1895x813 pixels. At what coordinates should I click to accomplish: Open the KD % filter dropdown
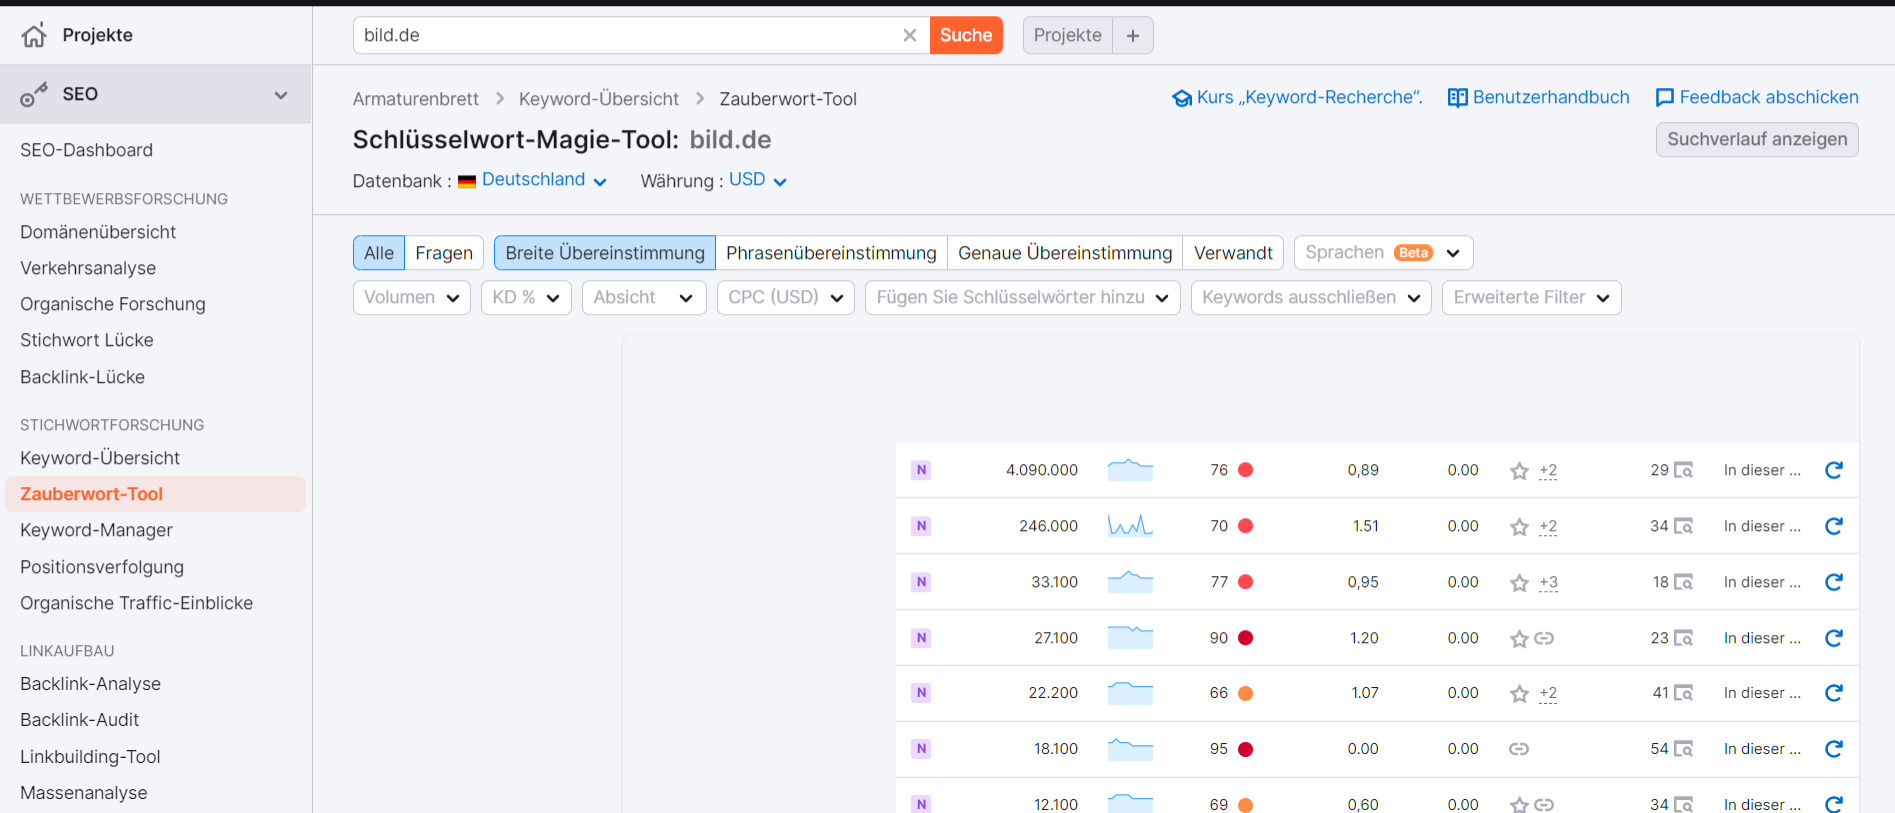click(x=526, y=298)
